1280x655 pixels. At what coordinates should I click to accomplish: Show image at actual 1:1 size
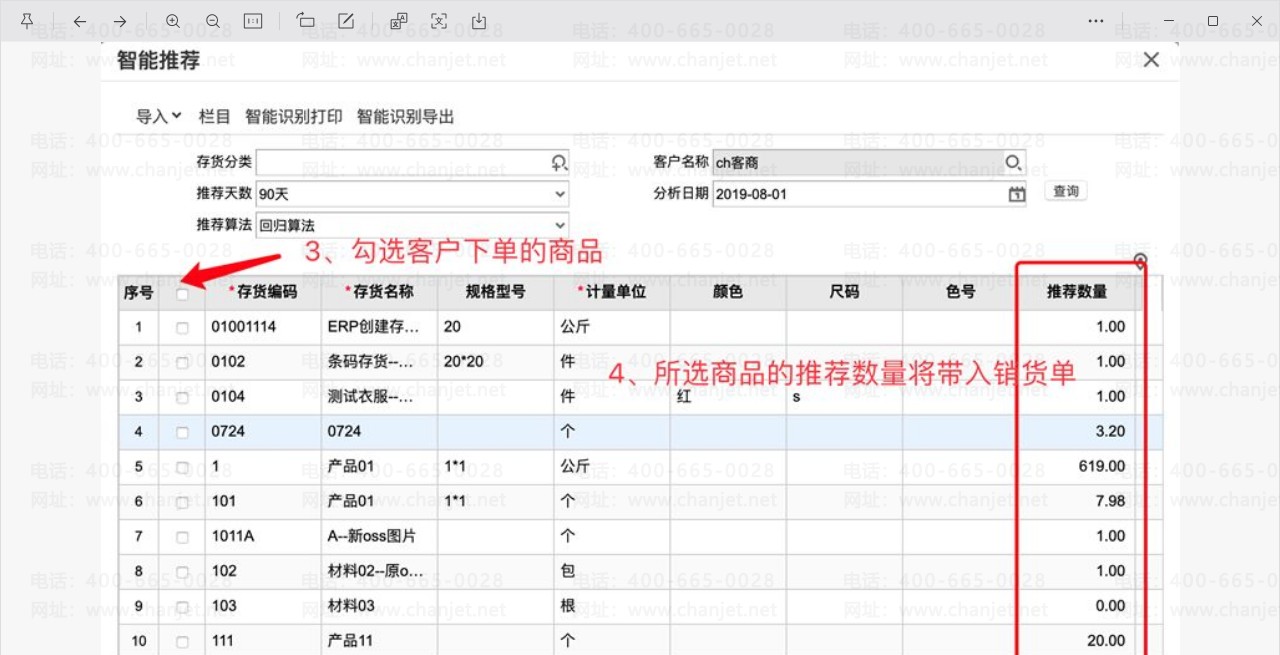pyautogui.click(x=253, y=21)
